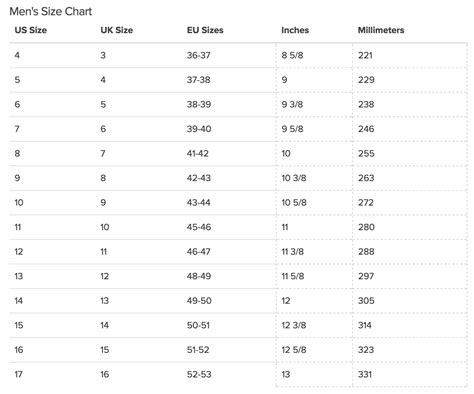474x394 pixels.
Task: Click the 12 3/8 inches cell
Action: 294,325
